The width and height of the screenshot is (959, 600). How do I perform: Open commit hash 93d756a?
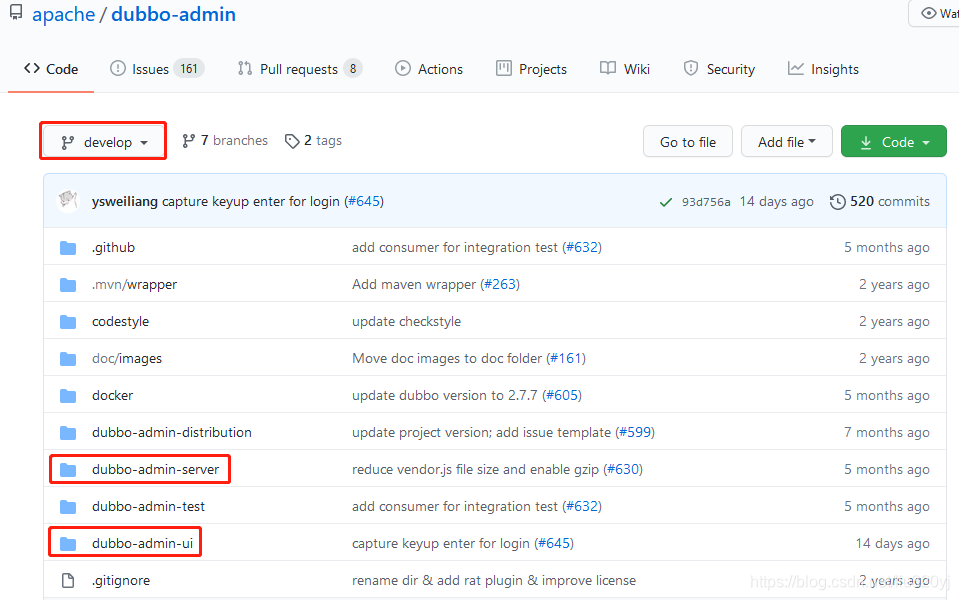706,202
